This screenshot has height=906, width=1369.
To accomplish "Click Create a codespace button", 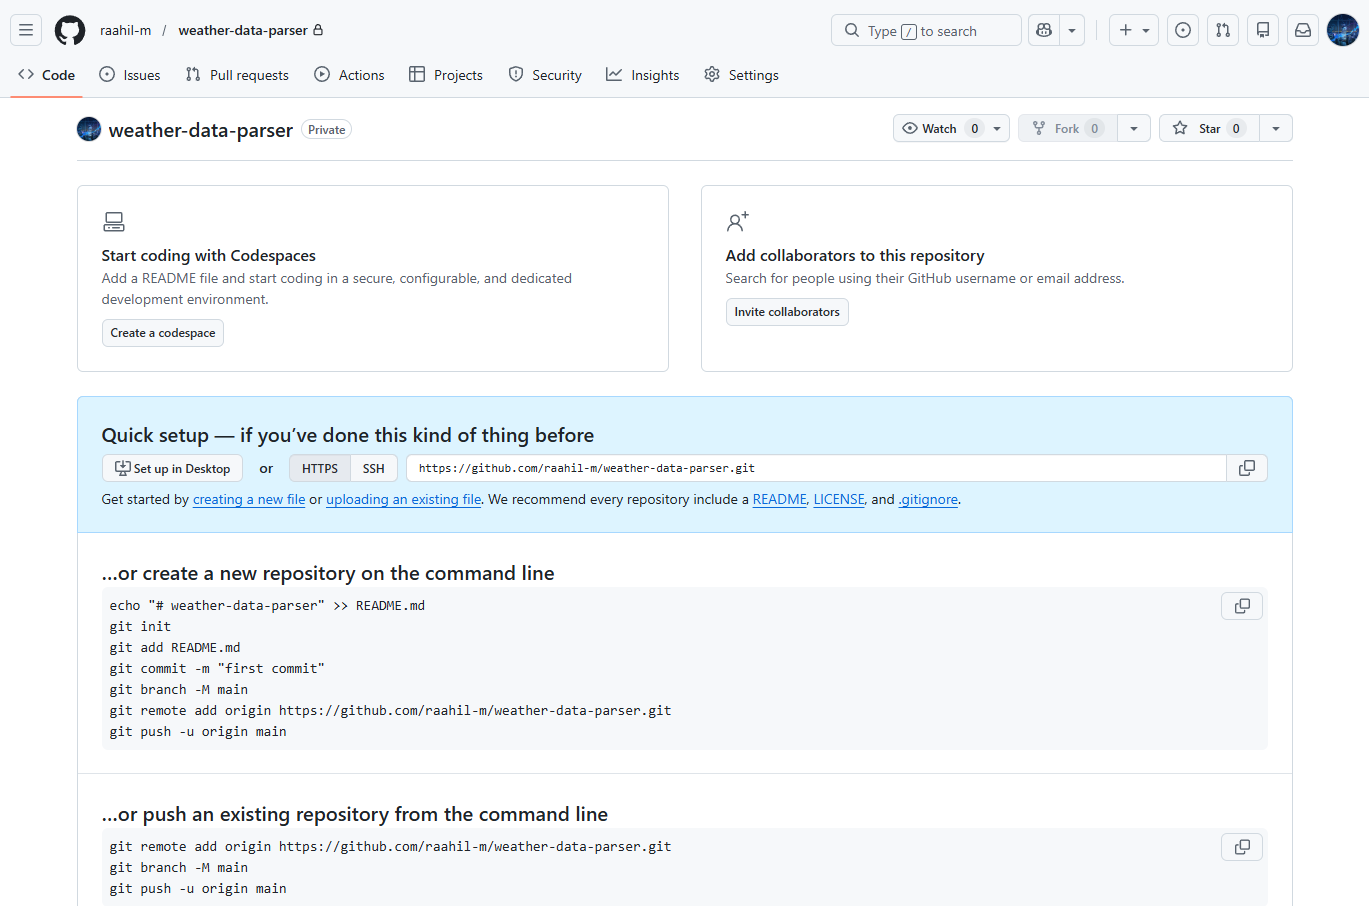I will [163, 333].
